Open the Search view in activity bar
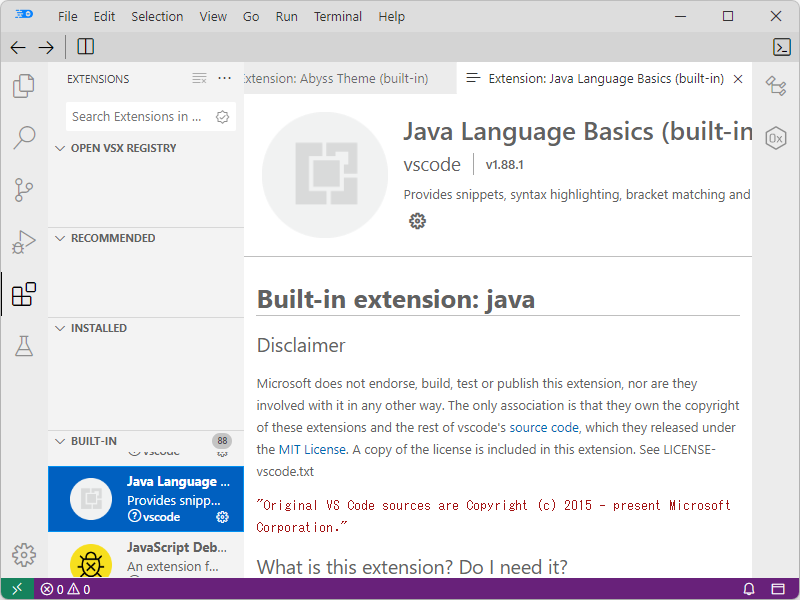 click(23, 138)
